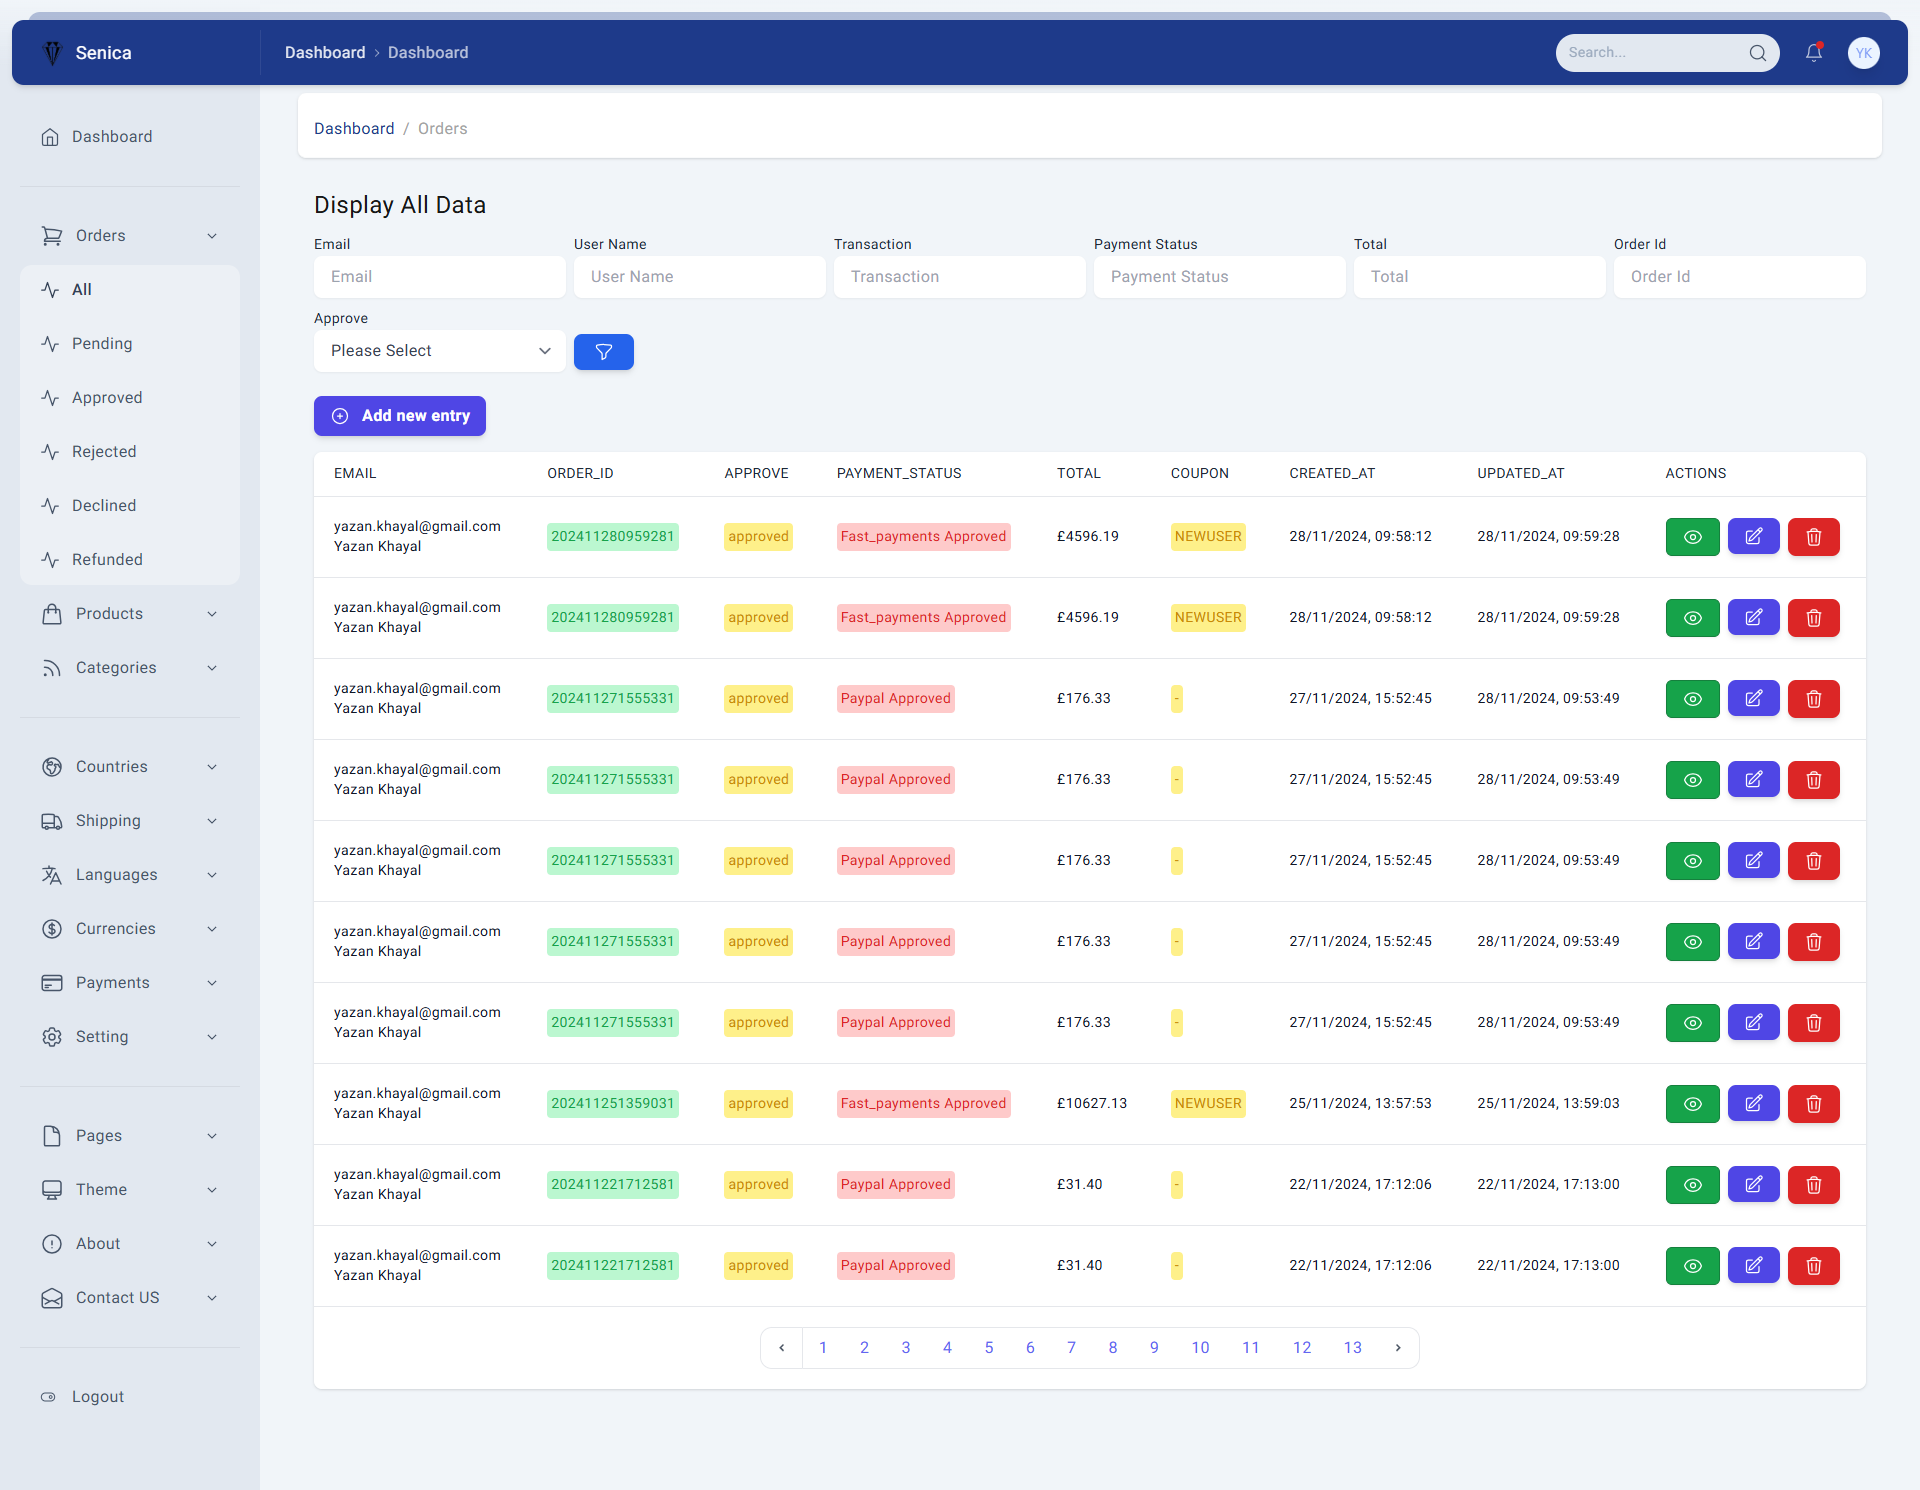The image size is (1920, 1490).
Task: View the first £176.33 Paypal order
Action: click(1693, 699)
